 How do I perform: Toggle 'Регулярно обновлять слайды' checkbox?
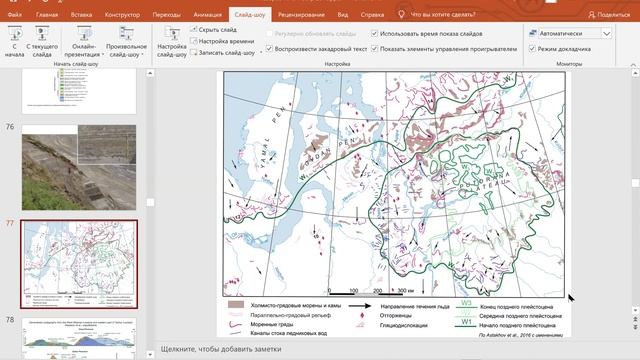tap(269, 33)
